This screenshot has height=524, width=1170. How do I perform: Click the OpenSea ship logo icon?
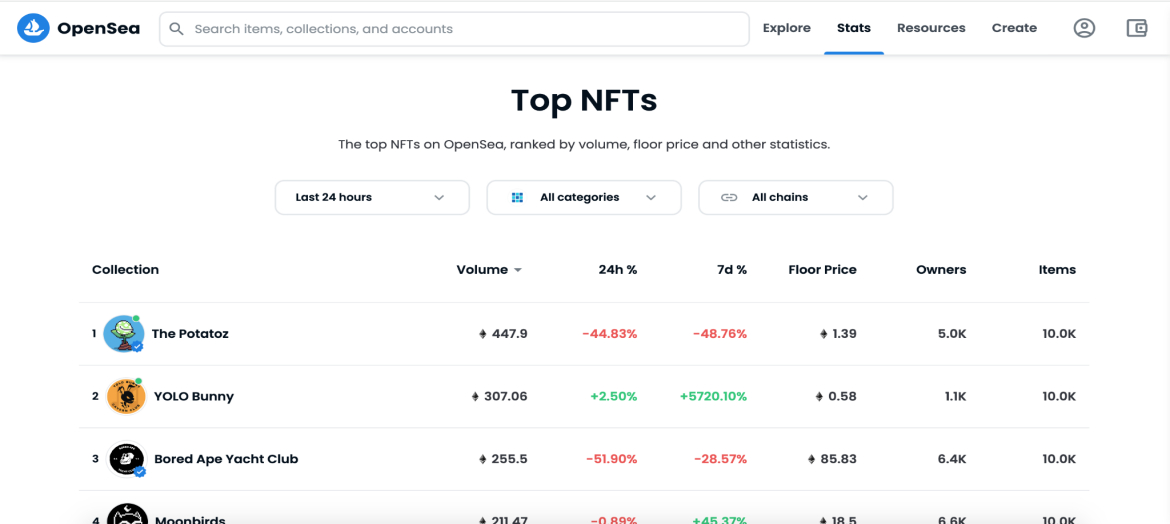point(33,28)
